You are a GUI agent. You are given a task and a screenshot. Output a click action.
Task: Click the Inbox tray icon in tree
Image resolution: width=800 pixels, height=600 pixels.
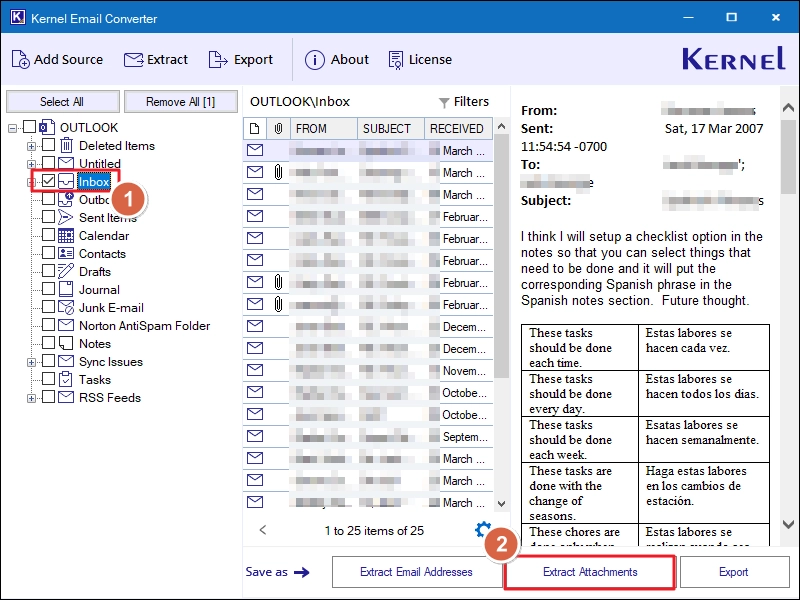(66, 181)
